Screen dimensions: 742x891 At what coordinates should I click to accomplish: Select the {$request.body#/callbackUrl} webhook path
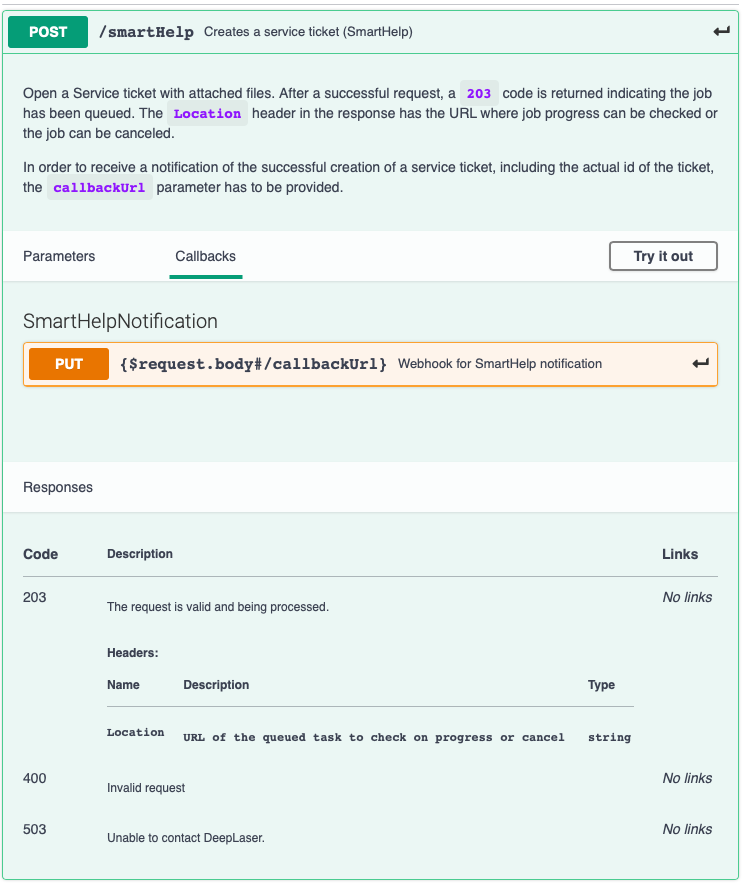(x=254, y=363)
